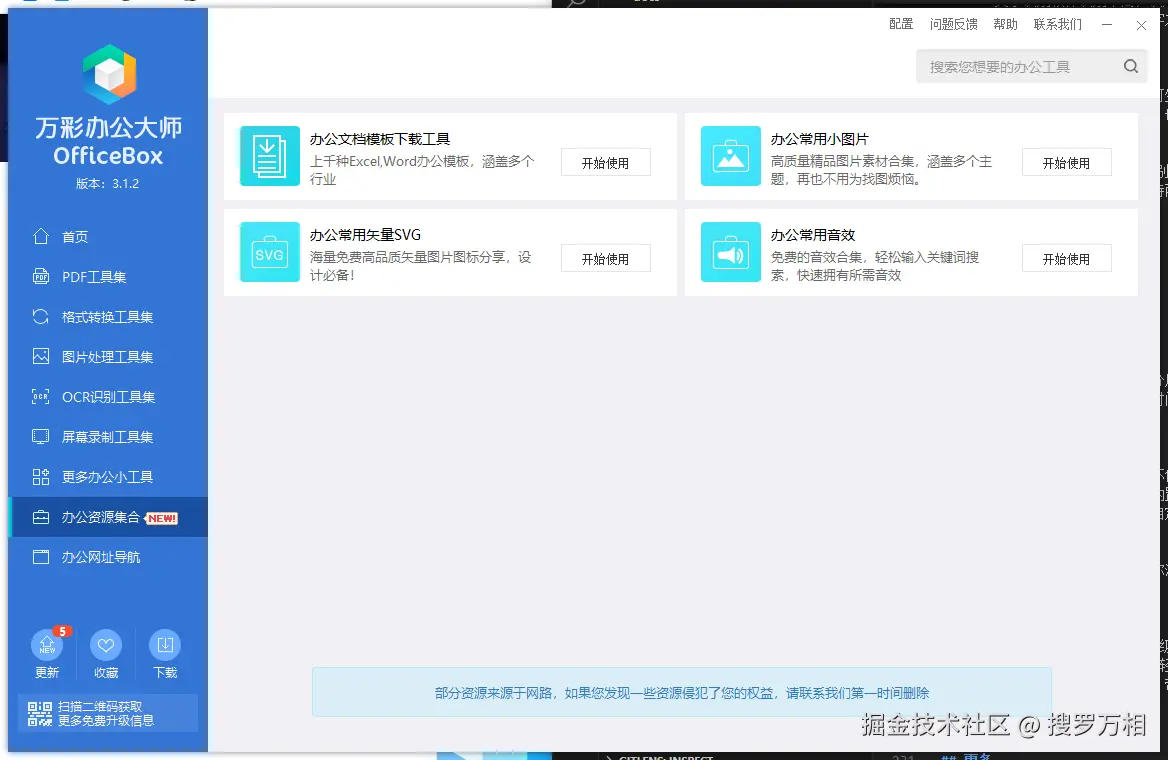Viewport: 1168px width, 760px height.
Task: Click the 办公网址导航 window icon
Action: coord(41,557)
